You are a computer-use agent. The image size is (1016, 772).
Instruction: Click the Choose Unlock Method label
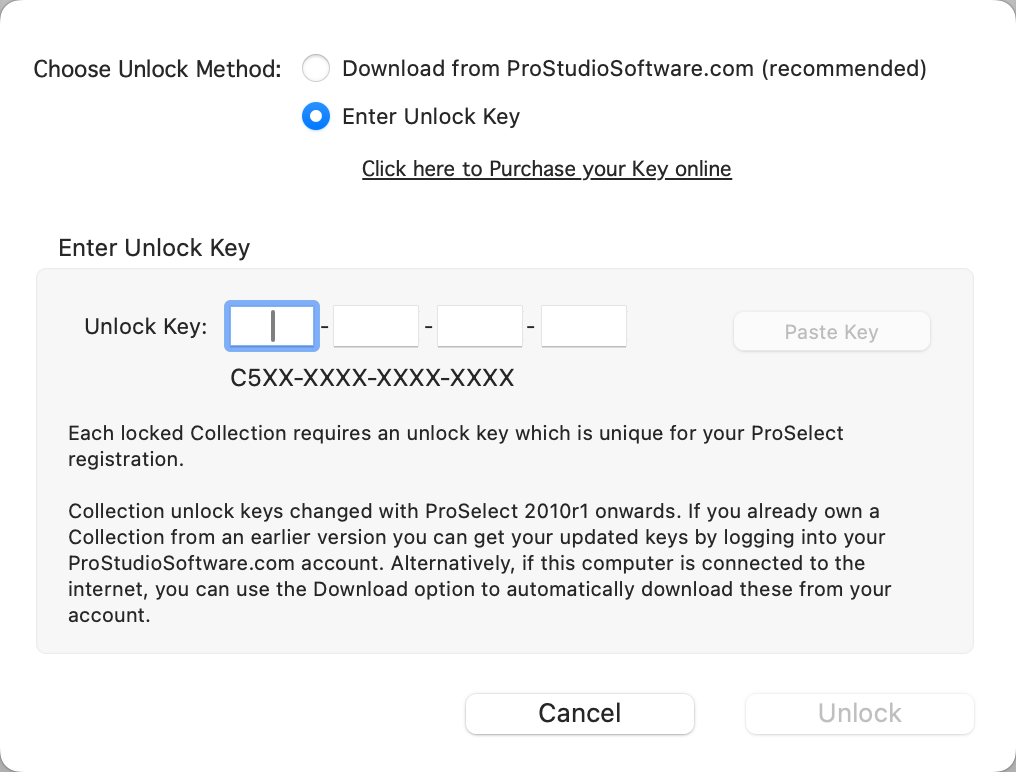tap(158, 69)
